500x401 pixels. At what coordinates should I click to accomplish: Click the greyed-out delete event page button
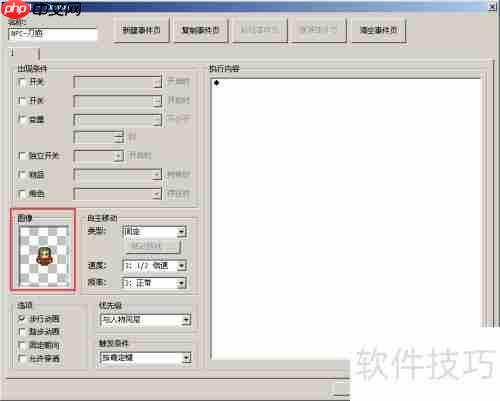tap(319, 30)
